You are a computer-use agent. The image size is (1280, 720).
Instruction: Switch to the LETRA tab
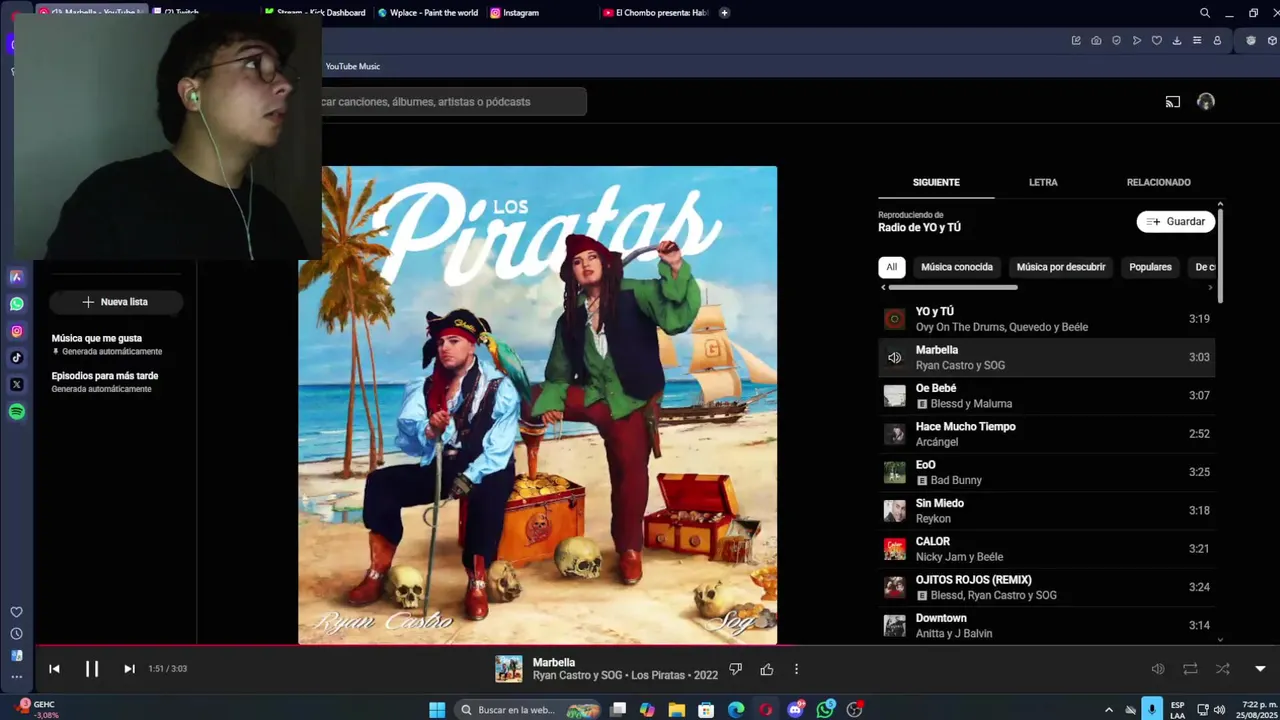(1043, 182)
